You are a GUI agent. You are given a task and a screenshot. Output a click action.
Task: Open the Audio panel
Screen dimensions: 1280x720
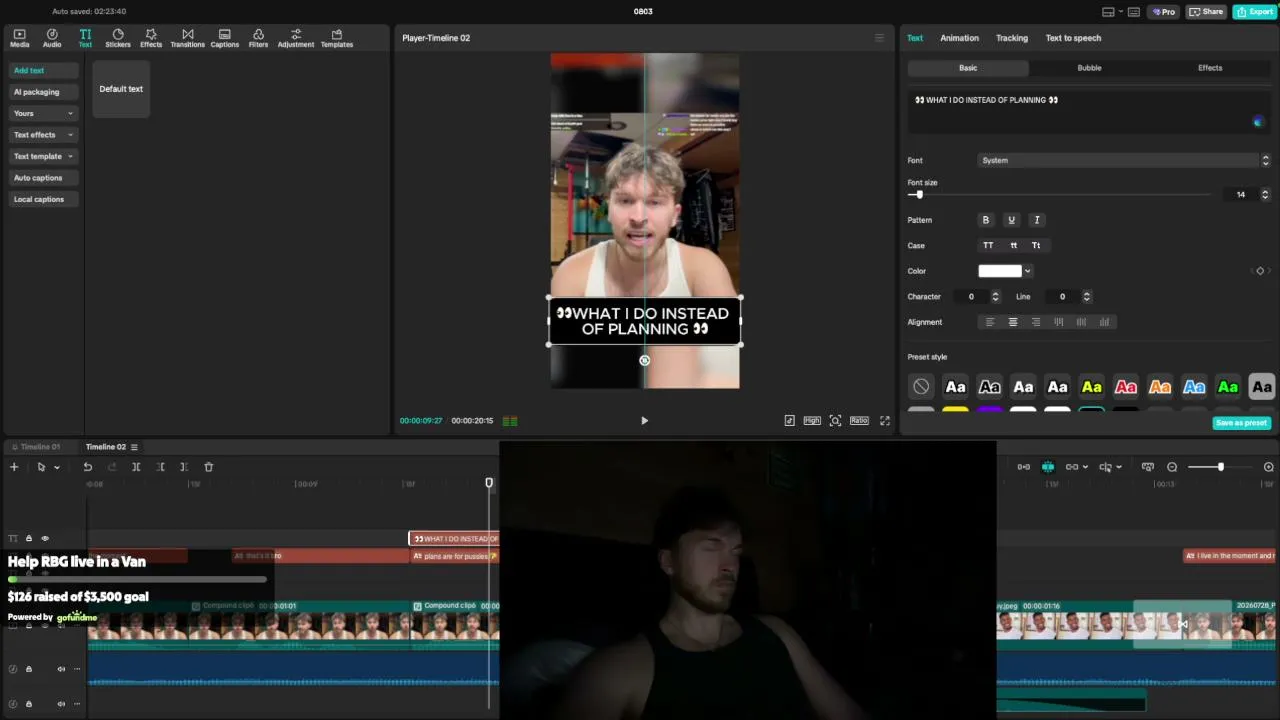52,38
